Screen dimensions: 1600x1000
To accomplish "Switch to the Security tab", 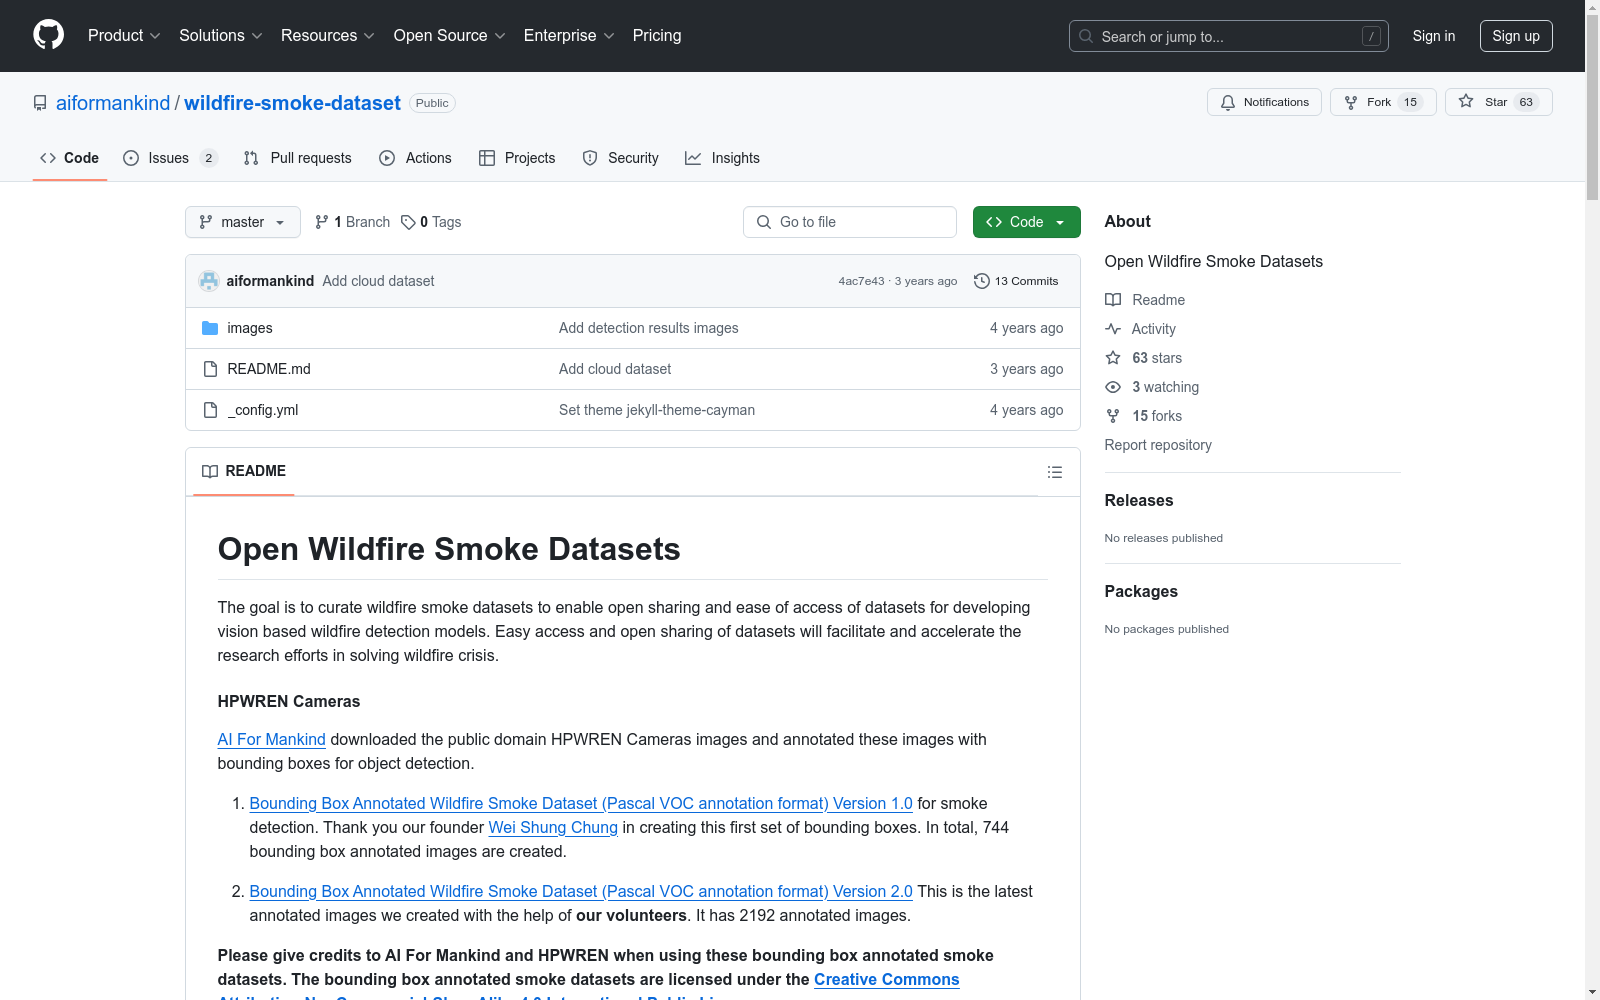I will tap(621, 158).
